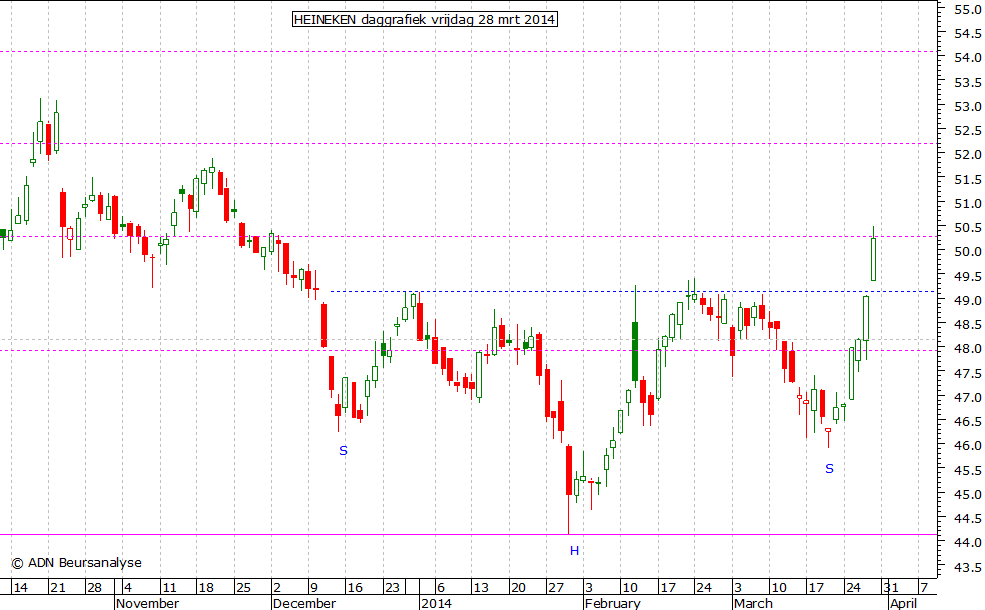Click the "21" date label on time axis
This screenshot has height=610, width=985.
pyautogui.click(x=58, y=588)
